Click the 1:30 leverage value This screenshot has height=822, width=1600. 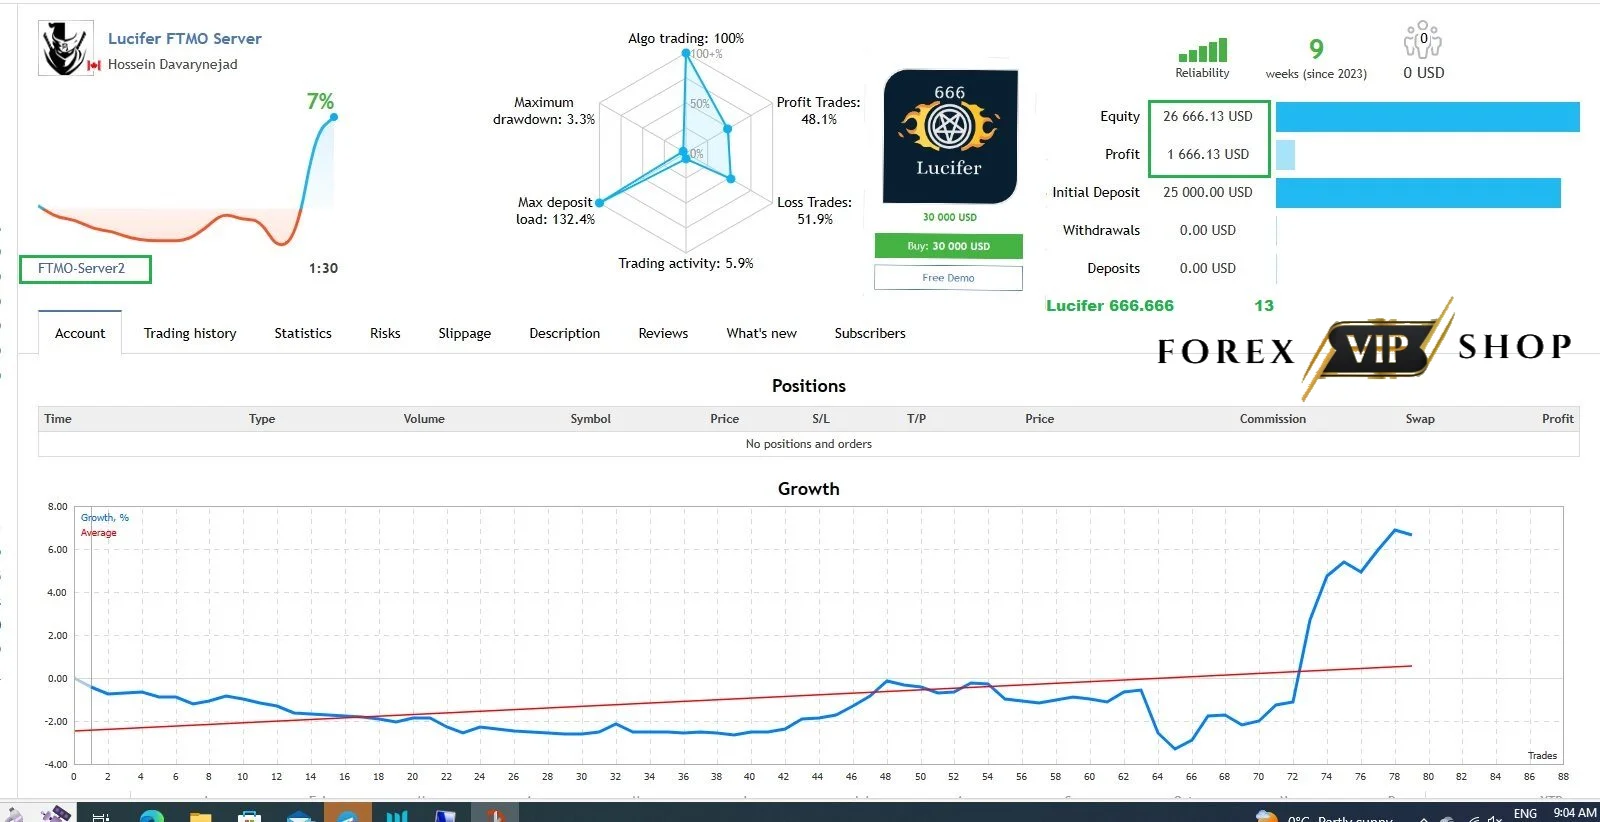pos(323,268)
